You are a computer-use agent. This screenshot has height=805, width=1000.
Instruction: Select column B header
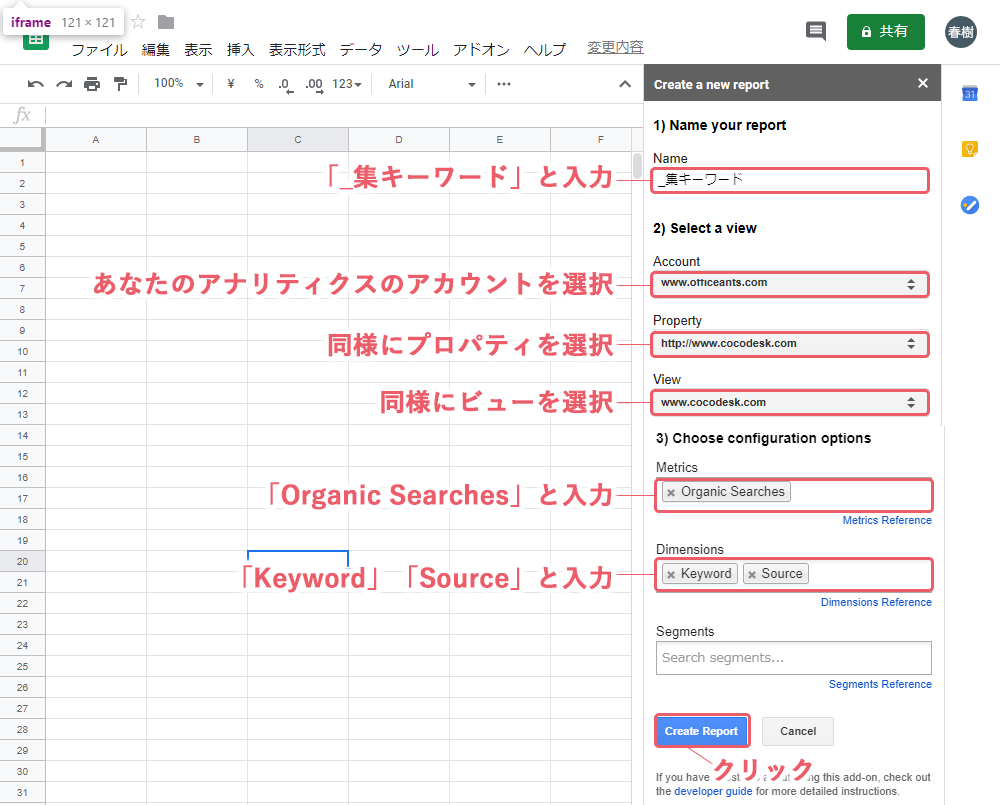(x=196, y=139)
